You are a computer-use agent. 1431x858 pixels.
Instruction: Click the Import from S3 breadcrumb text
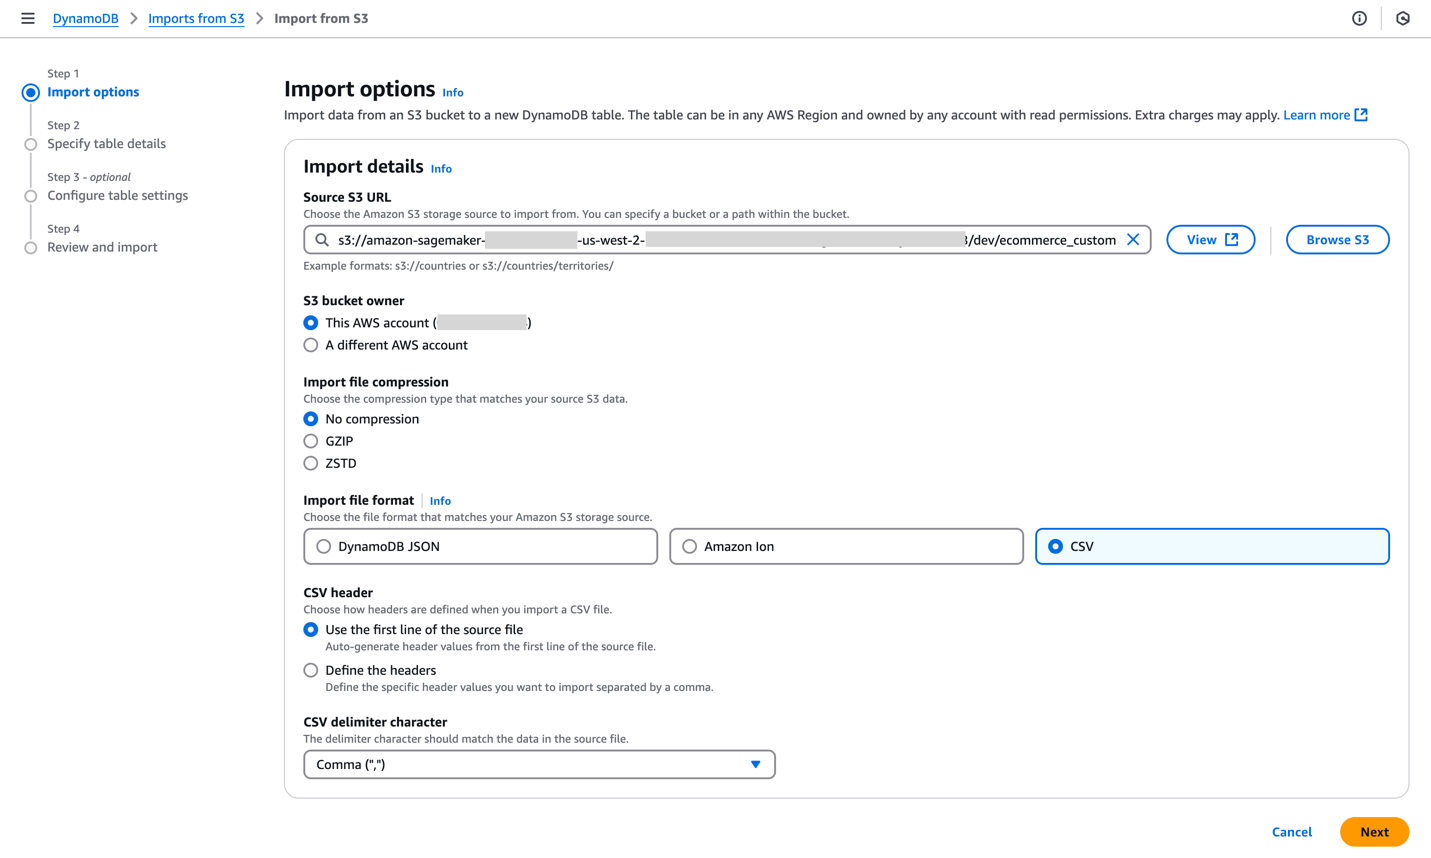(321, 18)
